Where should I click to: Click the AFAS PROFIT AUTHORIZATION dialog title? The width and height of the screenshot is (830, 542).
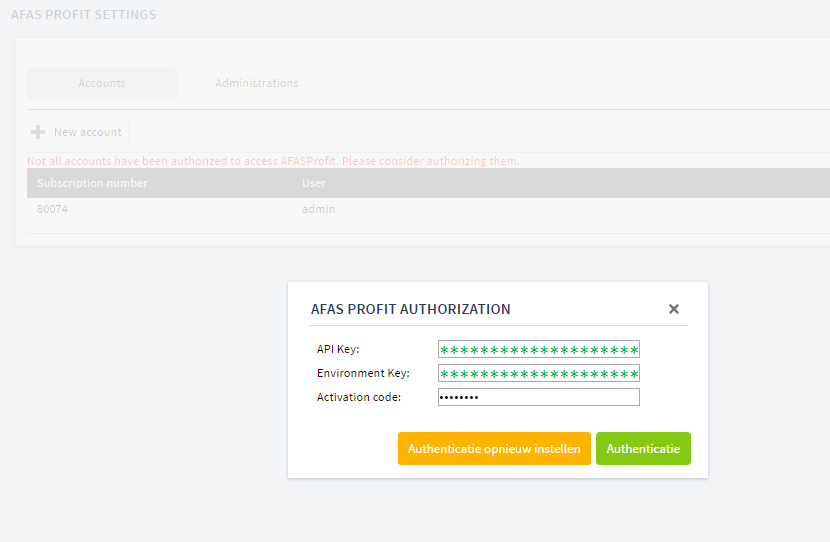(411, 309)
